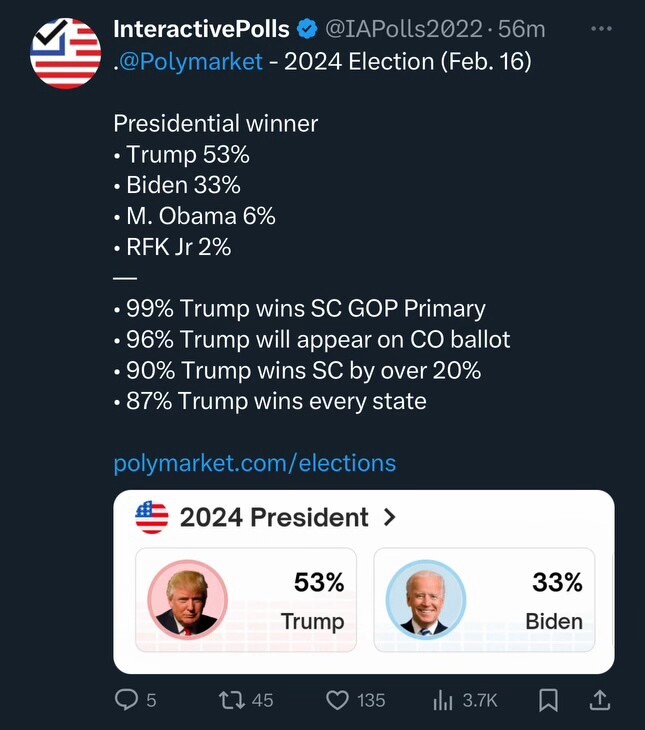Viewport: 645px width, 730px height.
Task: Like the tweet with heart icon
Action: [x=338, y=700]
